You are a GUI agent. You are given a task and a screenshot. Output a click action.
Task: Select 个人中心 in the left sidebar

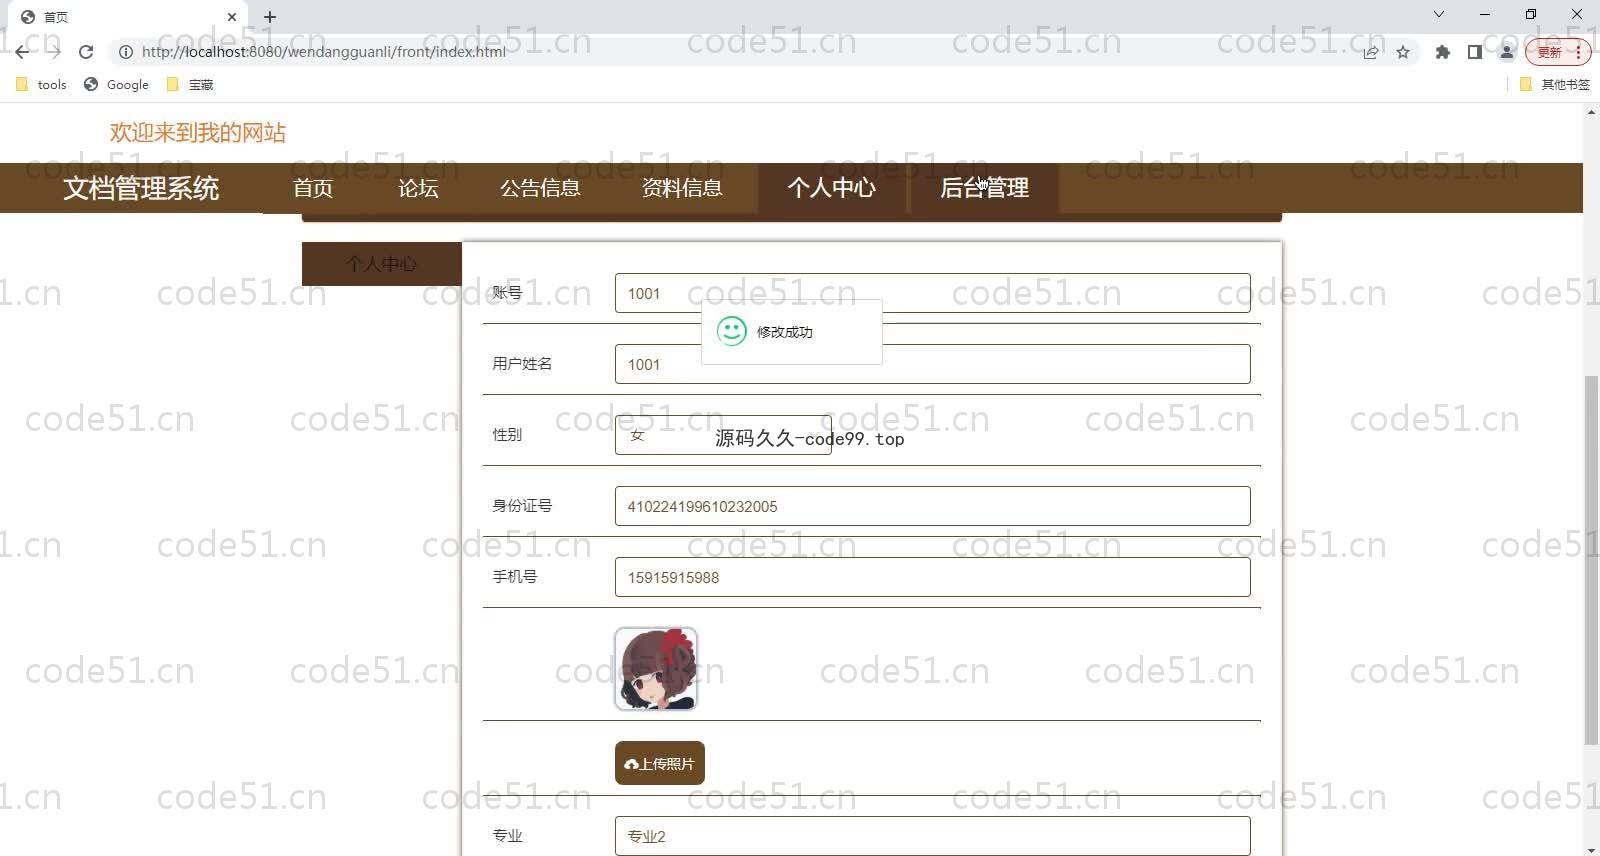(381, 264)
